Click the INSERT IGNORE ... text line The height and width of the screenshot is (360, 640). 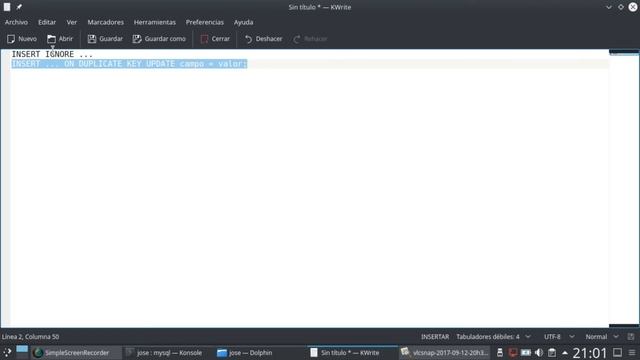pos(52,54)
